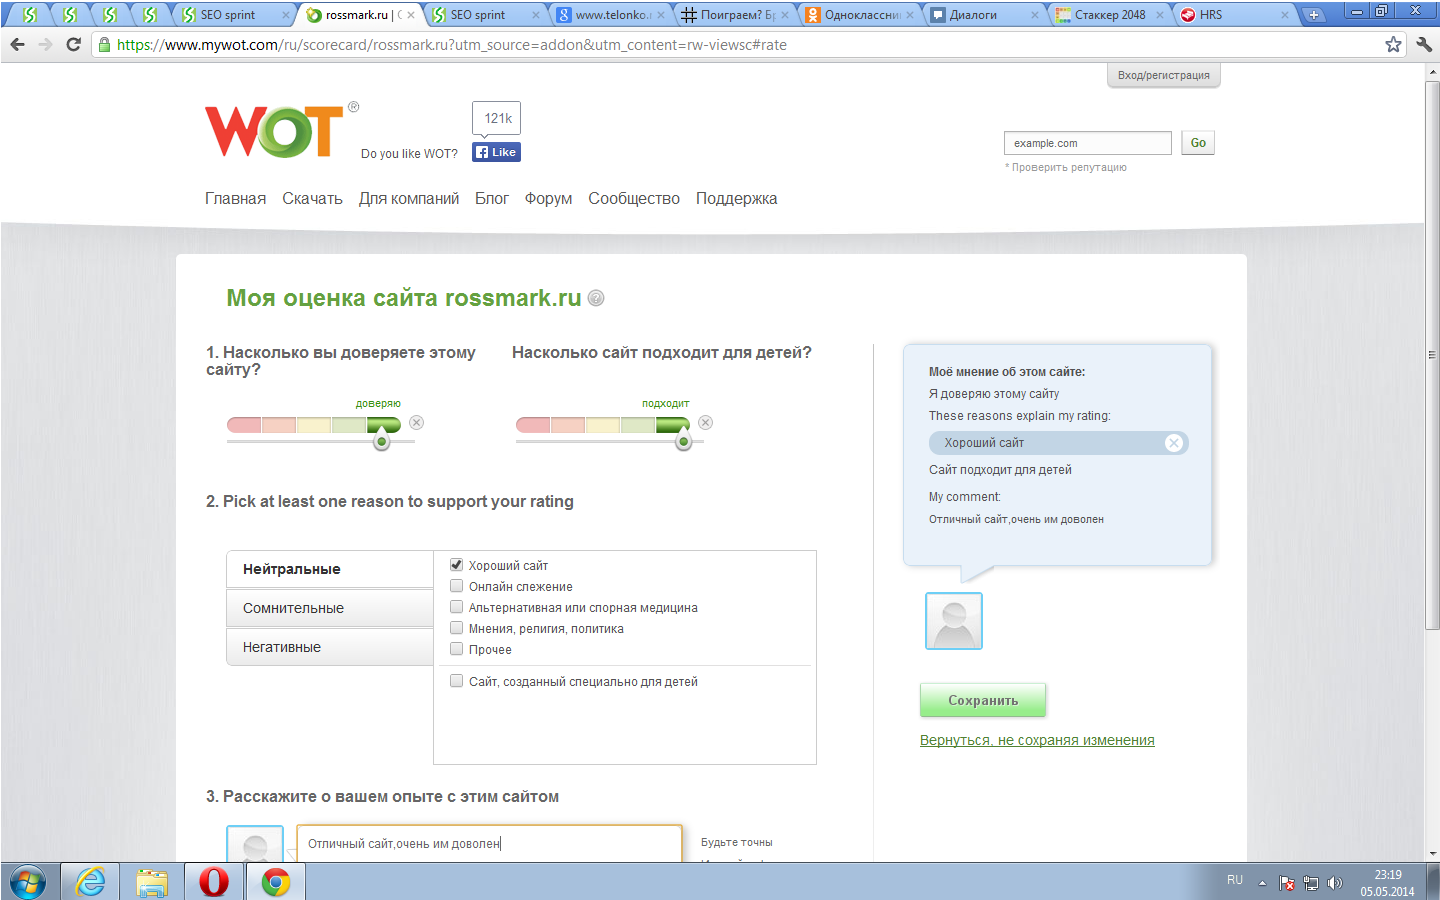Click 'Вход/регистрация' button
Screen dimensions: 1440x900
(1164, 76)
